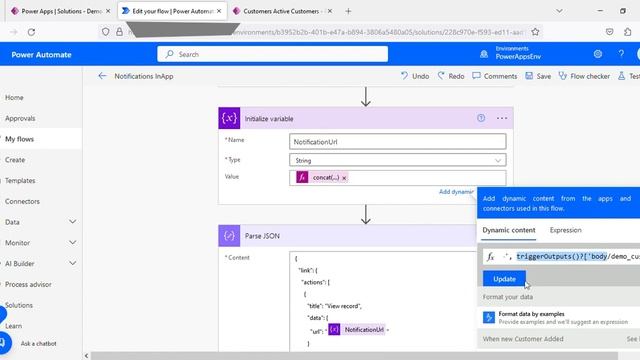List all tabs with dropdown arrow
This screenshot has height=360, width=640.
point(559,11)
